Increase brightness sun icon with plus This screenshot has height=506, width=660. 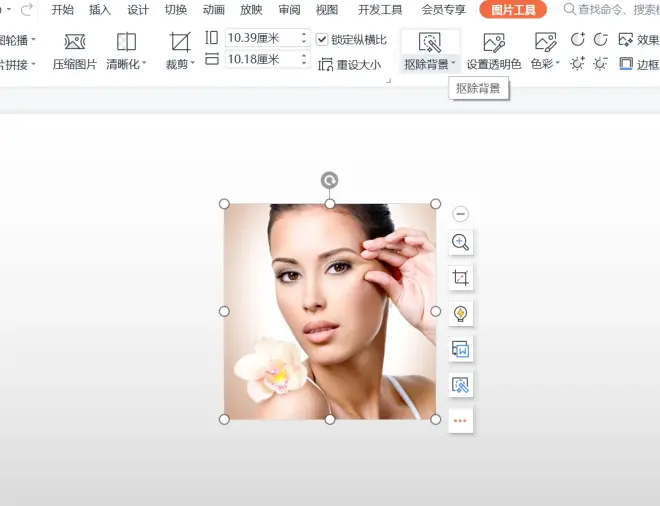click(x=577, y=64)
